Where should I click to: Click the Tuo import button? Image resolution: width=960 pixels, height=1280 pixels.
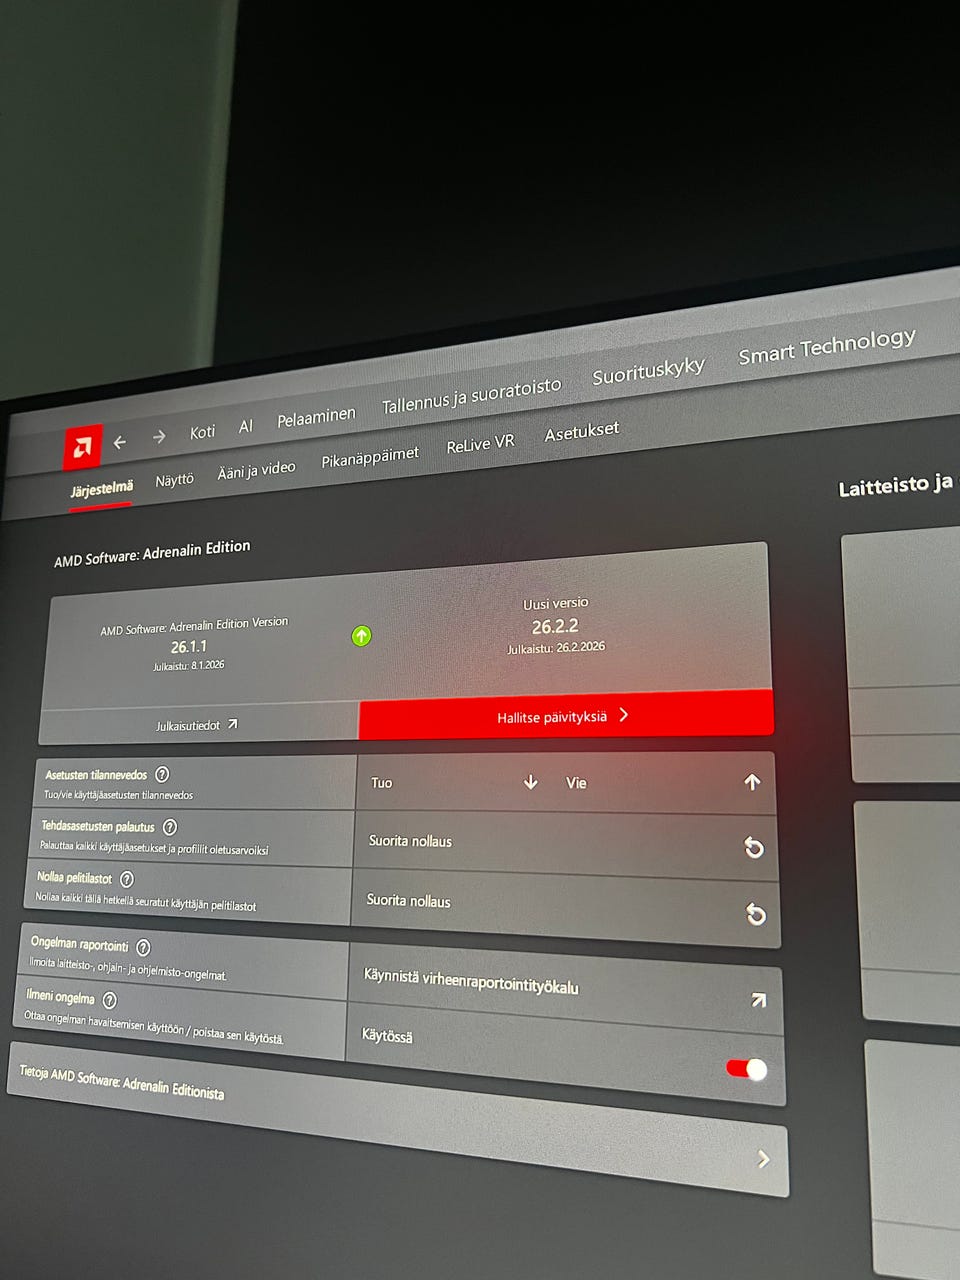point(454,782)
